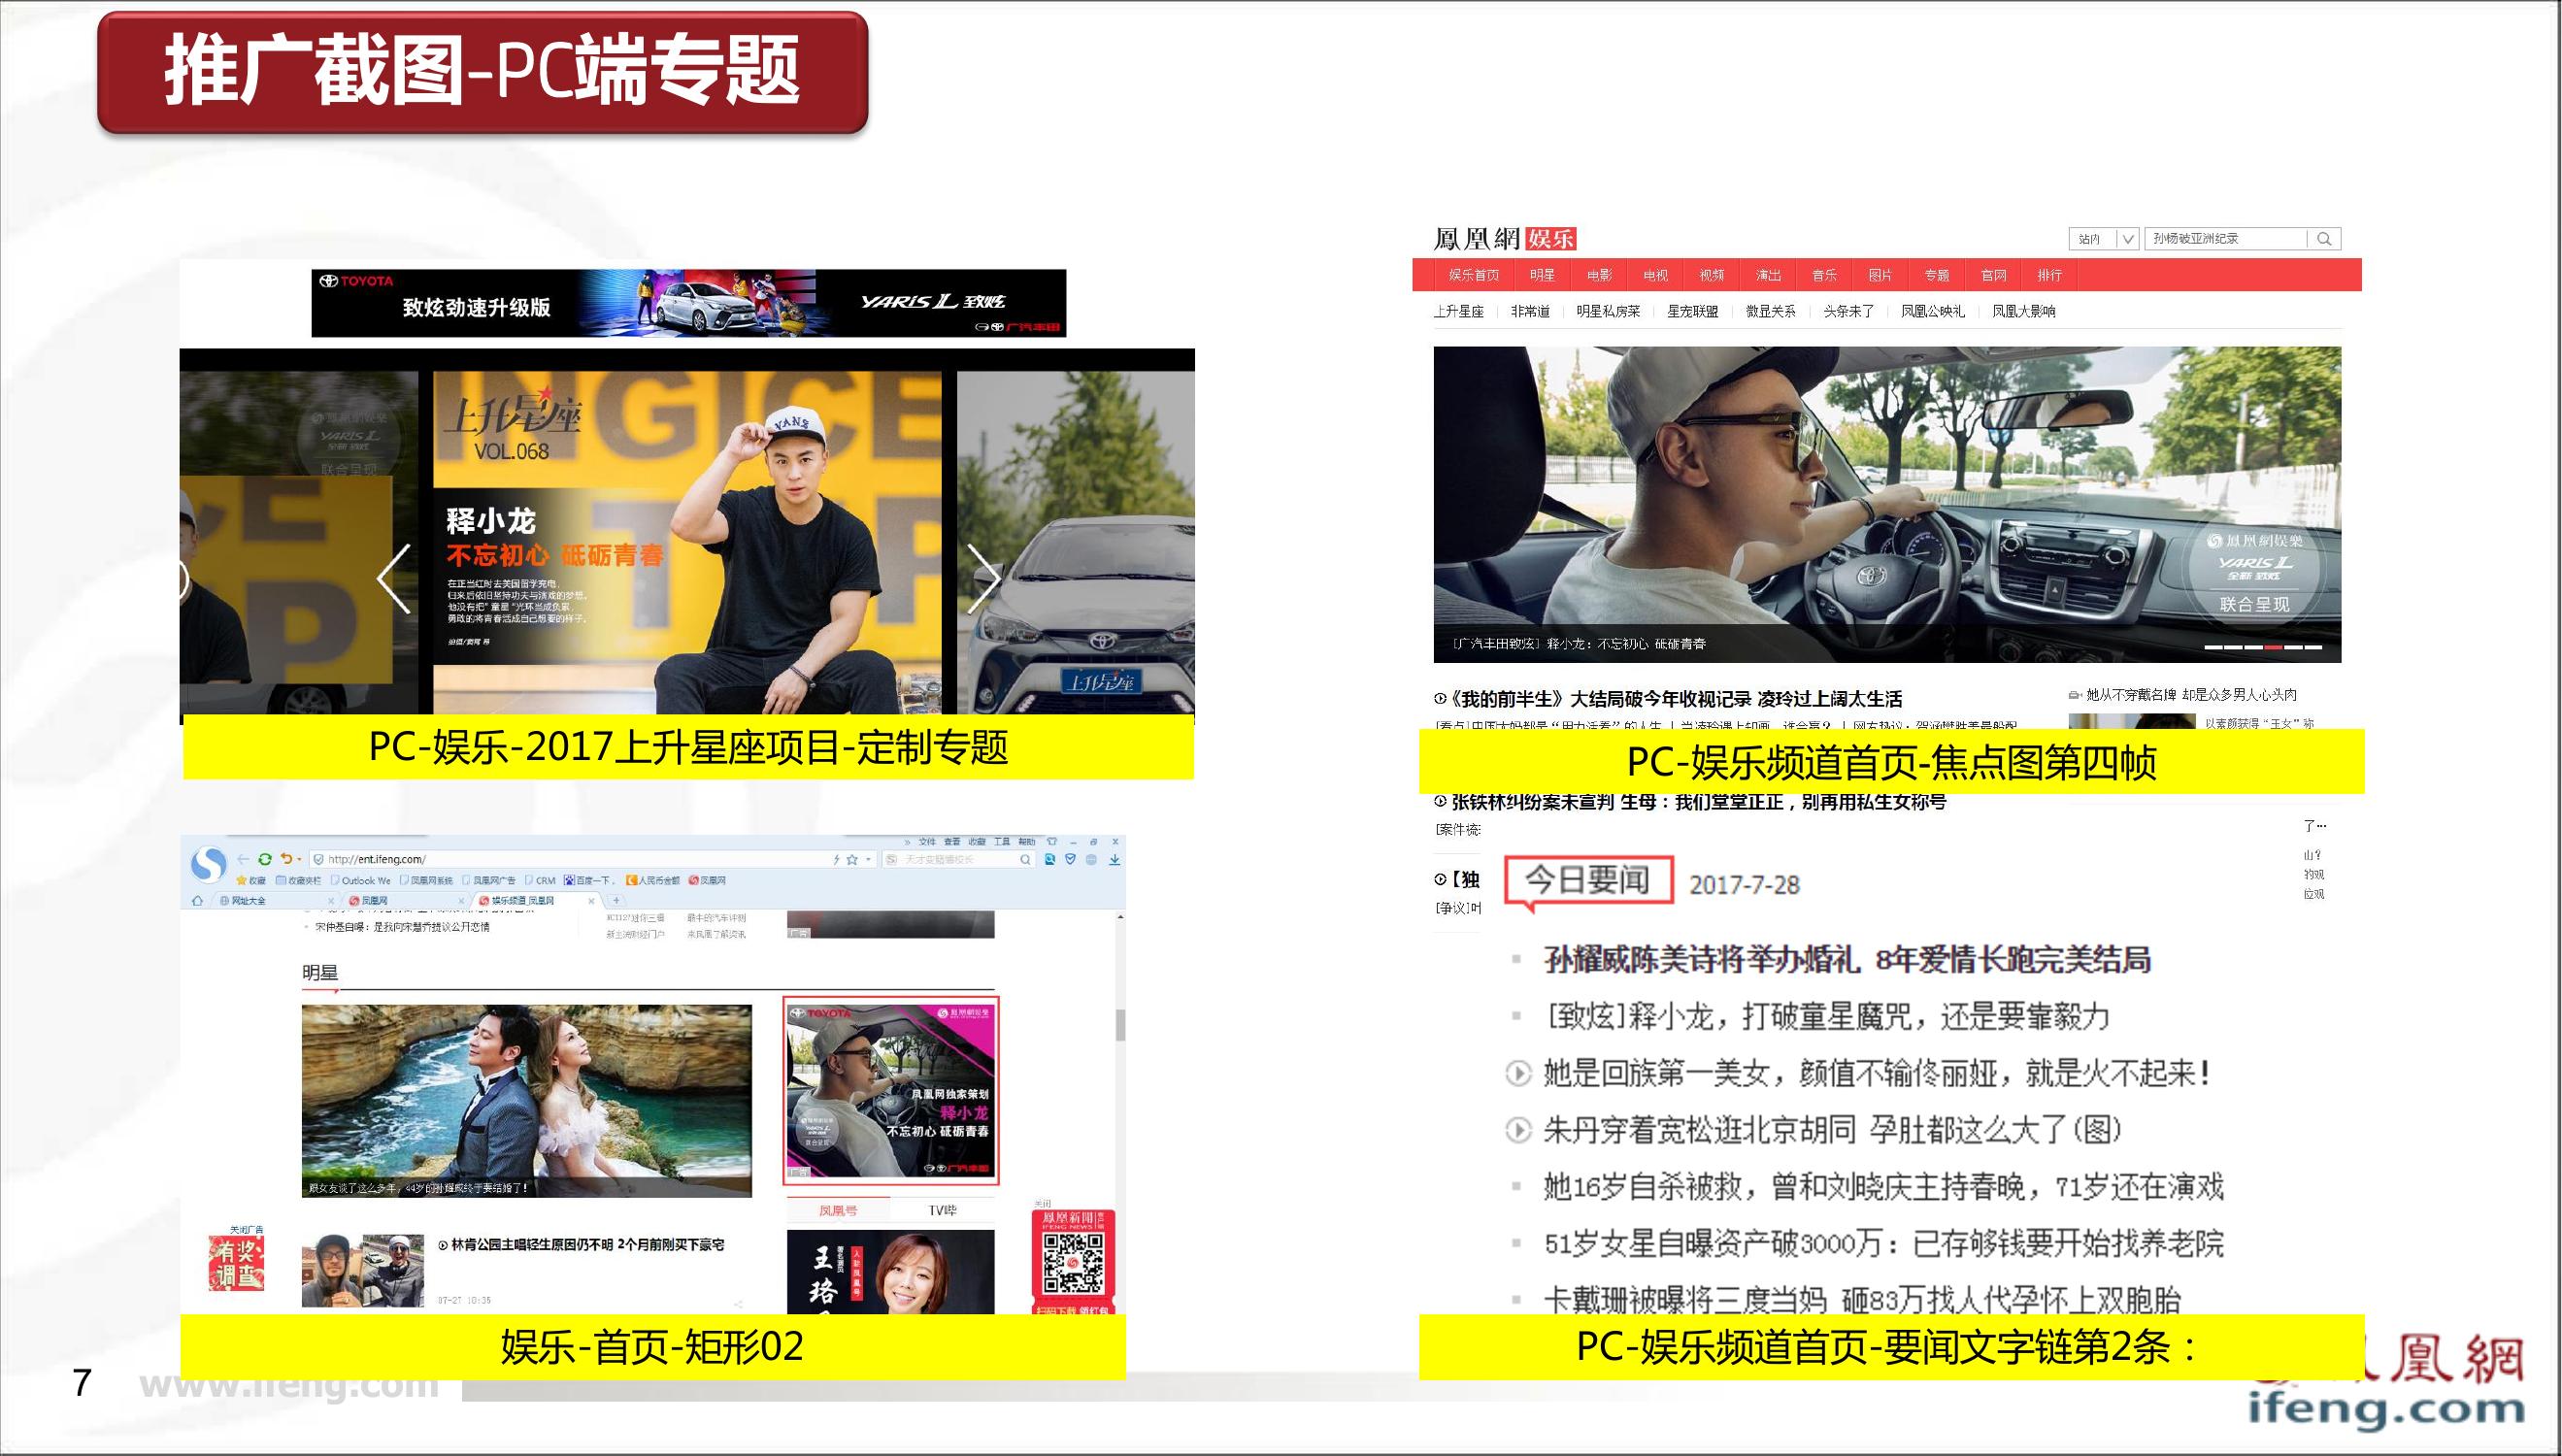Click search field reading 孙杨破亚洲纪录
This screenshot has width=2562, height=1456.
click(2227, 239)
